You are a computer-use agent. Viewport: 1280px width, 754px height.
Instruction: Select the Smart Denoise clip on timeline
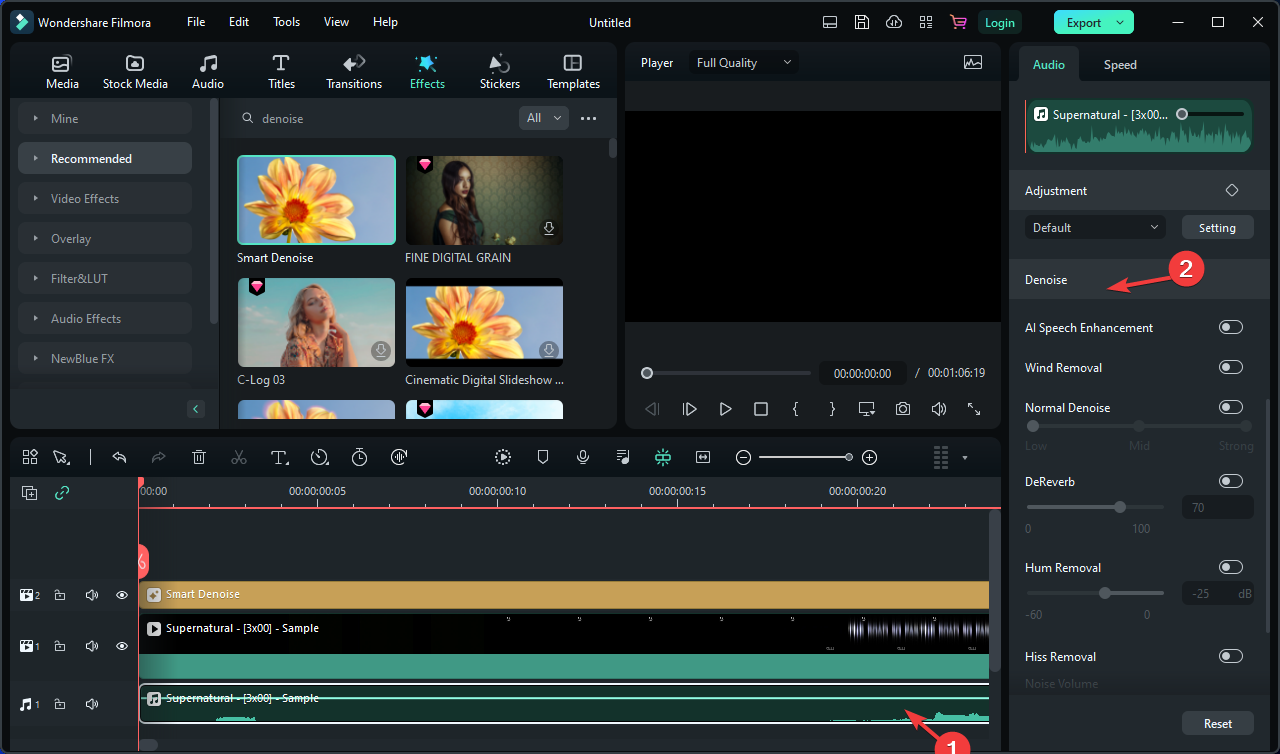(564, 595)
